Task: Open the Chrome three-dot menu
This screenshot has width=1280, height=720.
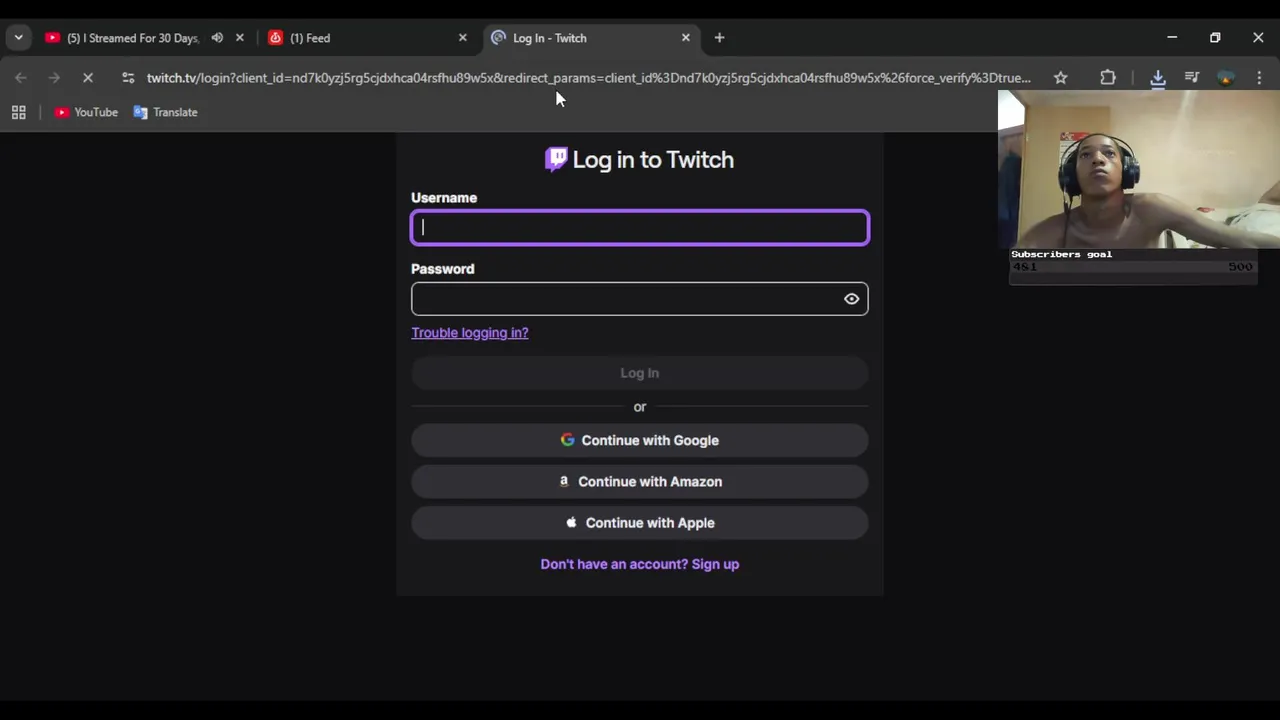Action: point(1259,78)
